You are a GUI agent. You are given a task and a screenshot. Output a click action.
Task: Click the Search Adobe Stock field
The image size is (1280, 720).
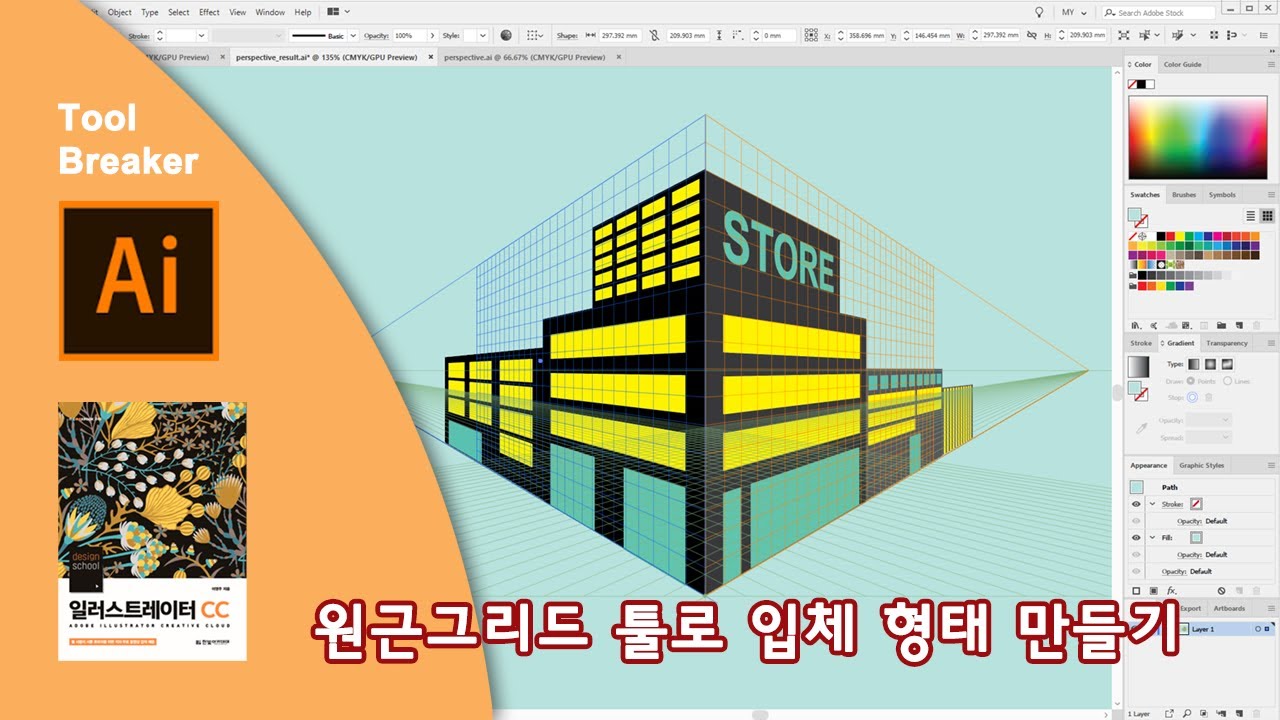click(x=1159, y=13)
